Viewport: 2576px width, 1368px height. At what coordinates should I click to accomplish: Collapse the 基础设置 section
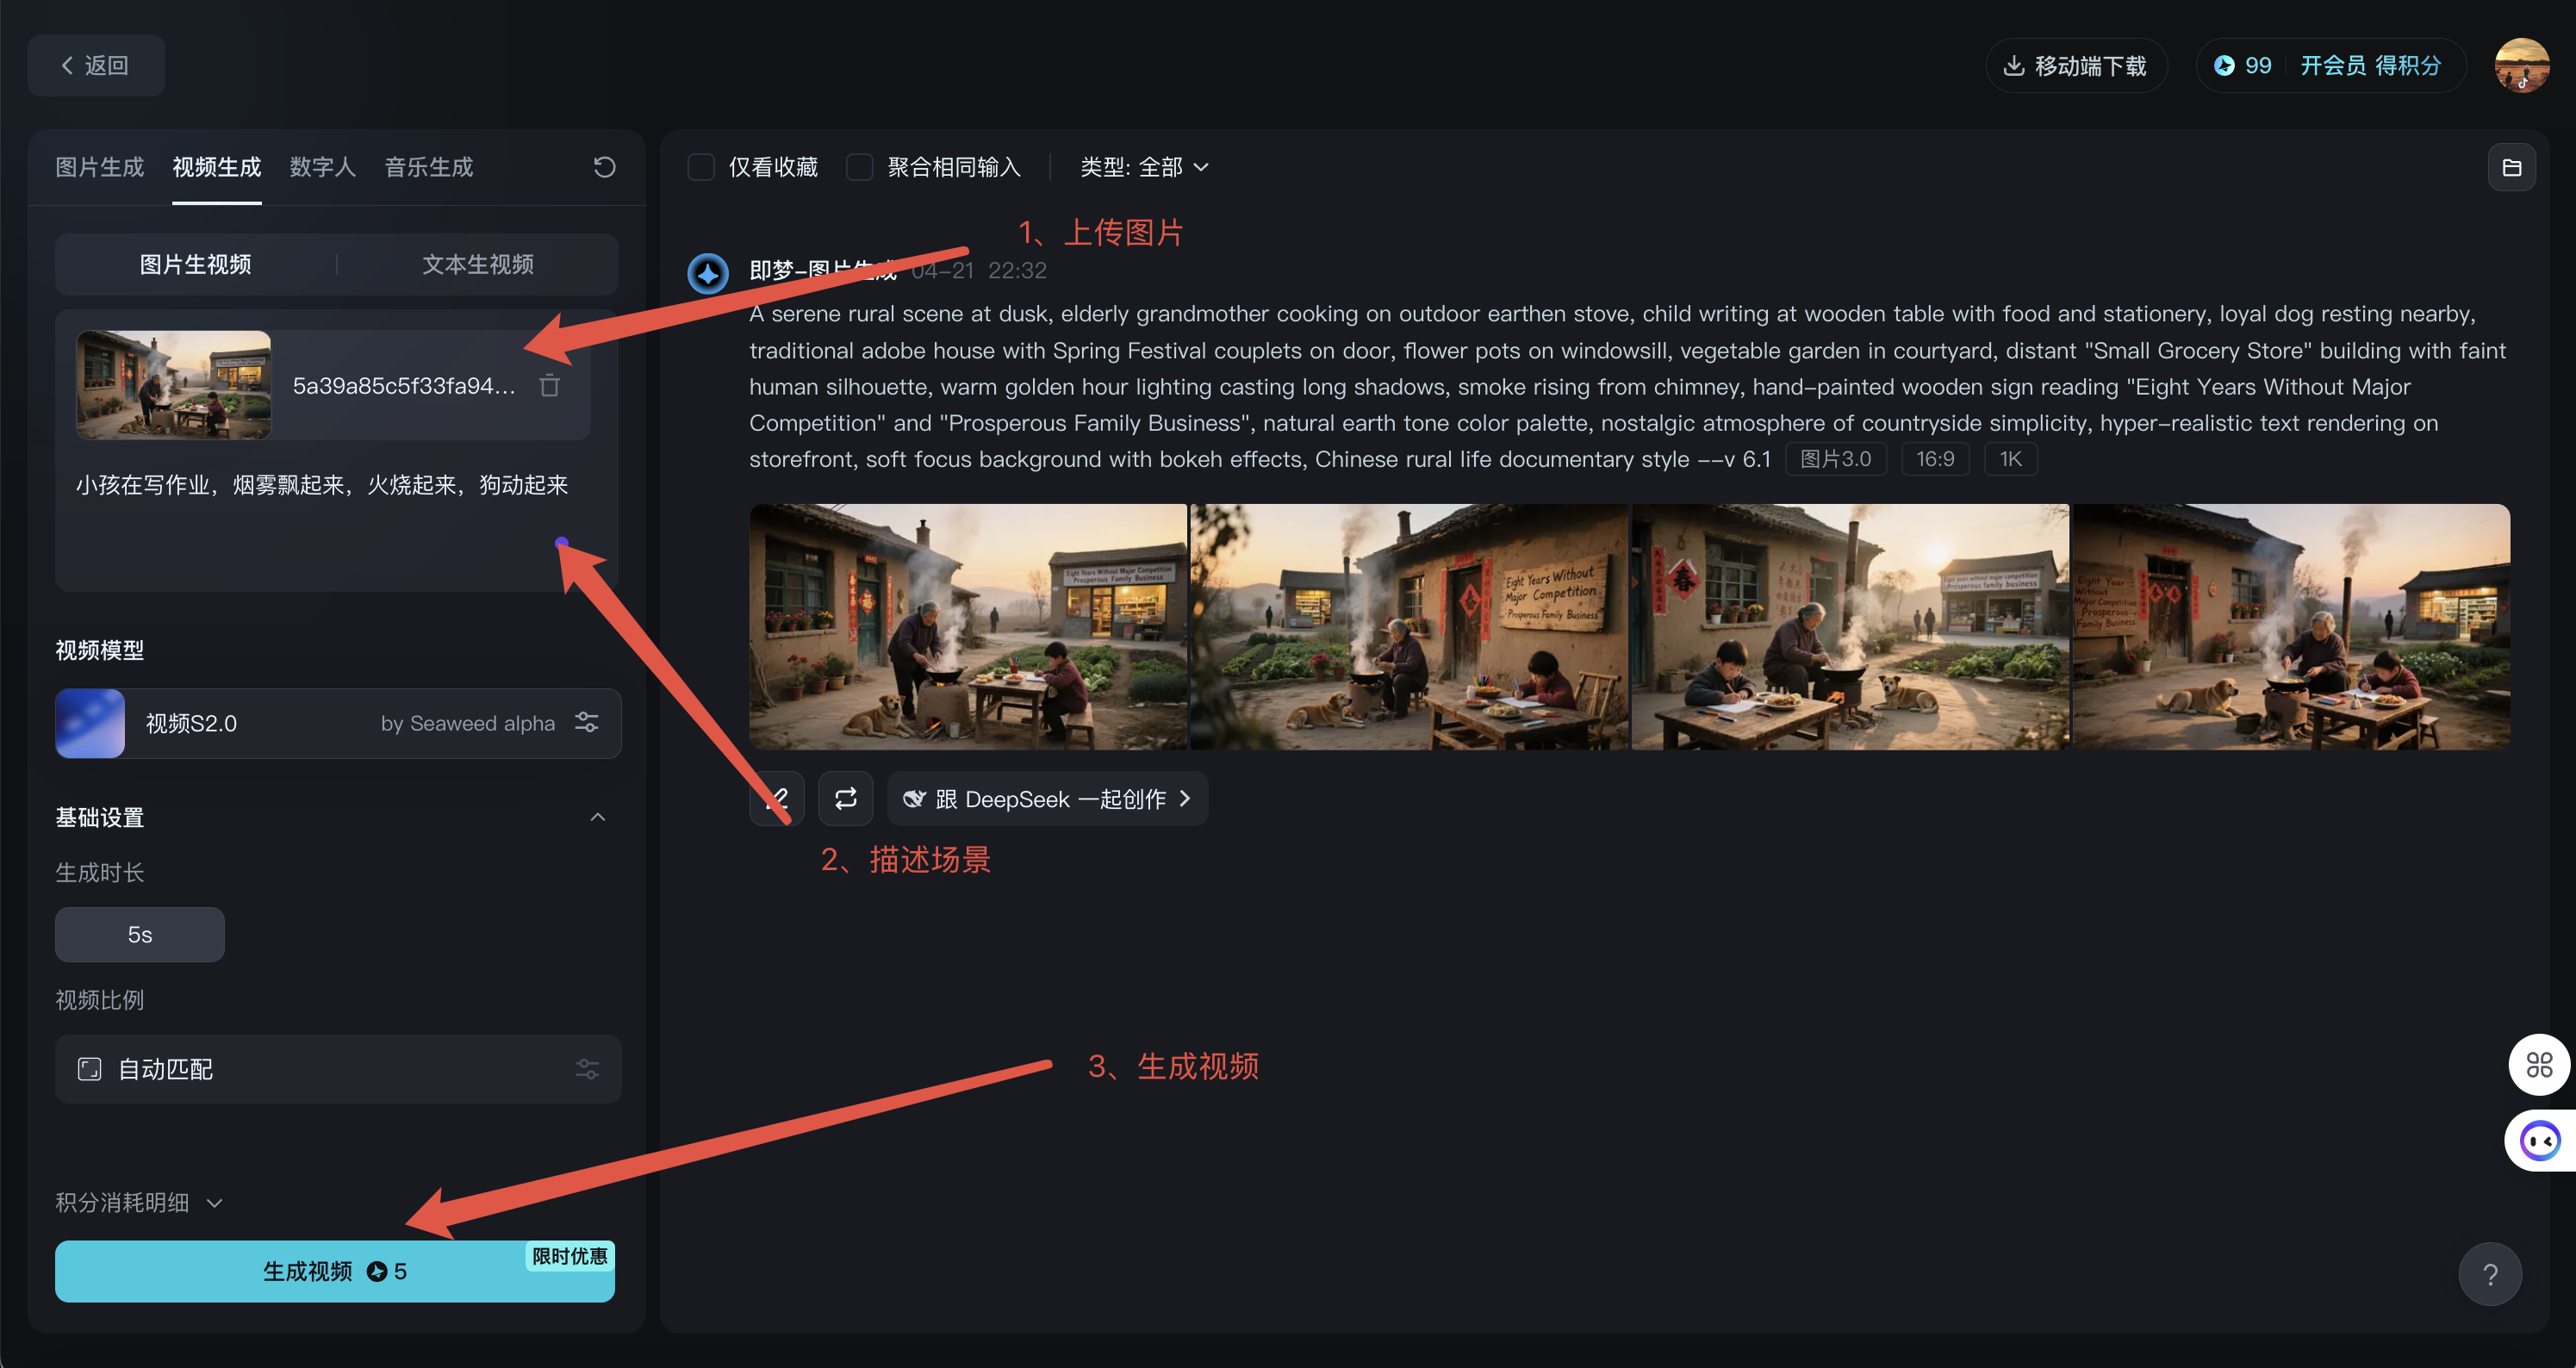598,817
